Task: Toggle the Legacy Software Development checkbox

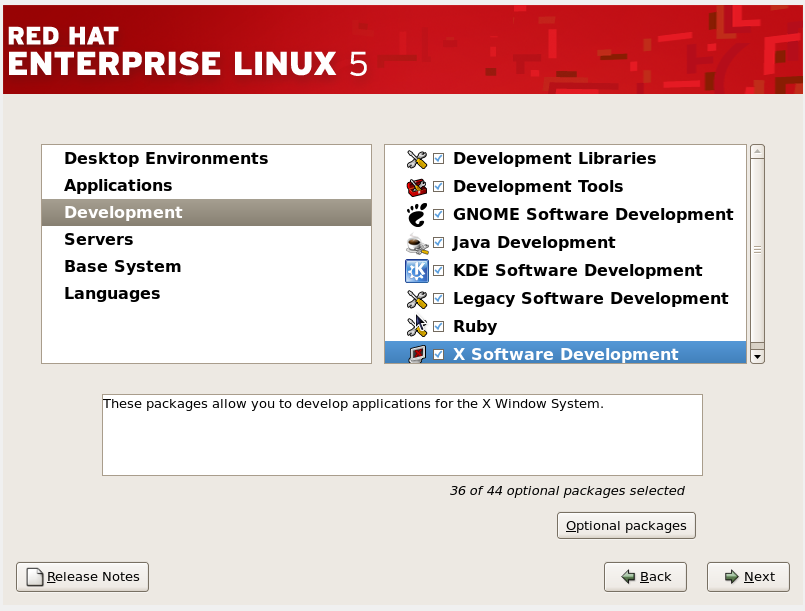Action: pyautogui.click(x=438, y=298)
